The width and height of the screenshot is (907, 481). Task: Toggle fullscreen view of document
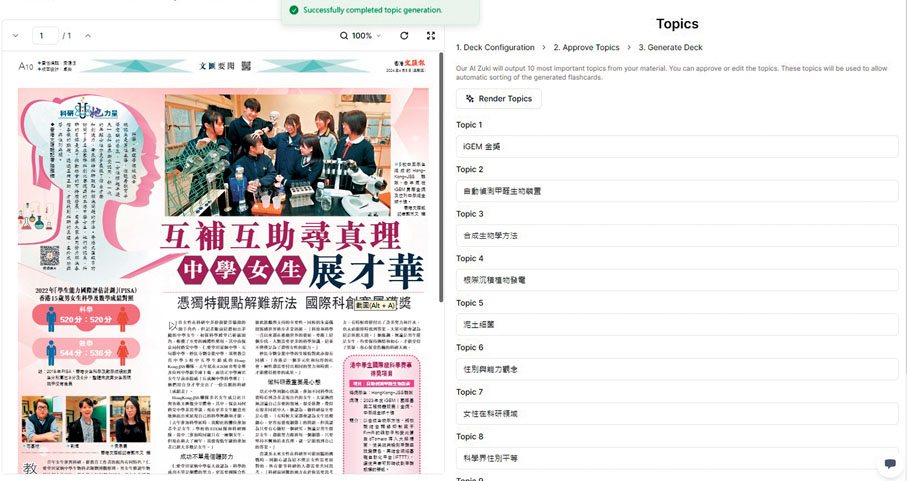click(431, 36)
